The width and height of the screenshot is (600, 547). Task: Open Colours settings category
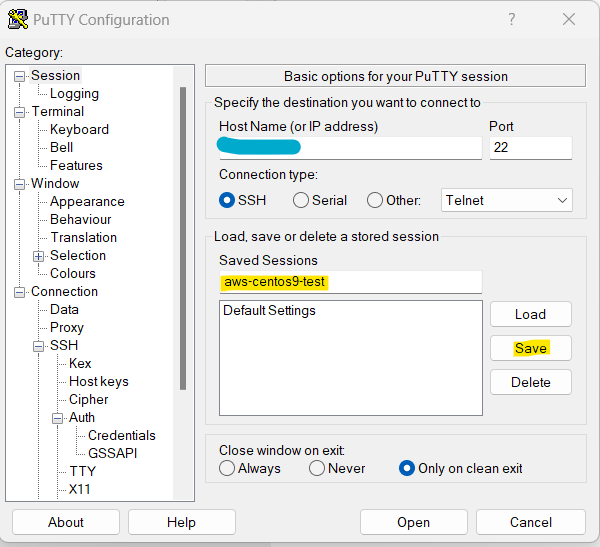pos(73,273)
